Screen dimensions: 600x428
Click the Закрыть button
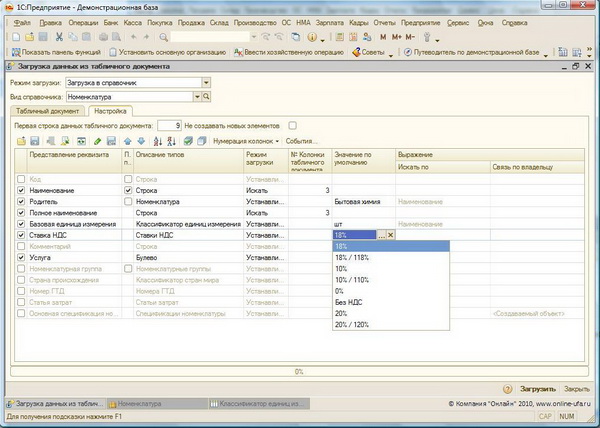[x=577, y=389]
